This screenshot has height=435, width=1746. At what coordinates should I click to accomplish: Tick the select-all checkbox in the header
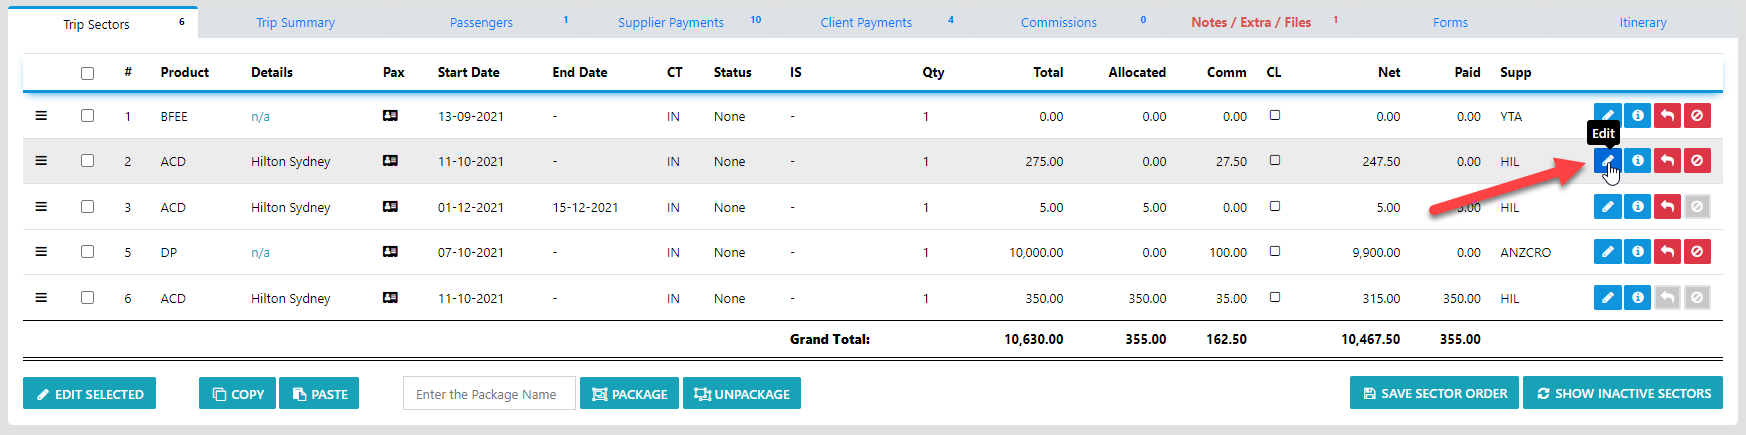point(87,73)
